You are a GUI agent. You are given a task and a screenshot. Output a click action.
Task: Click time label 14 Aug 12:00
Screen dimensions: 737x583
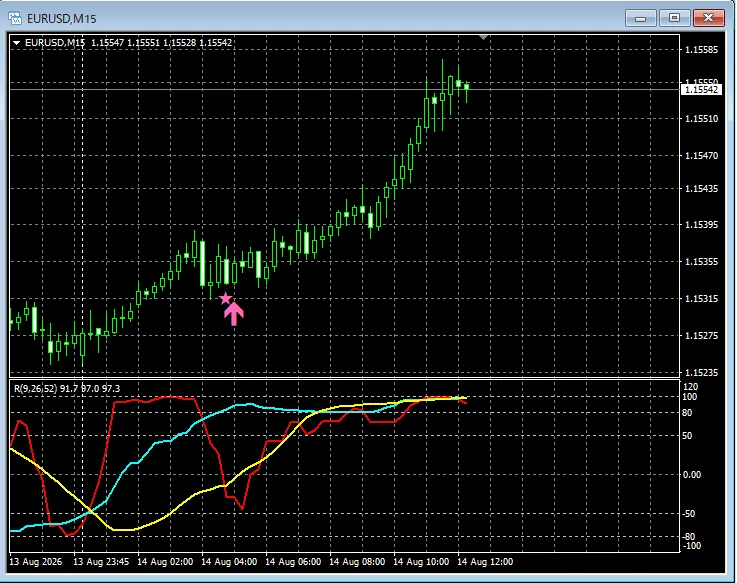(x=485, y=561)
